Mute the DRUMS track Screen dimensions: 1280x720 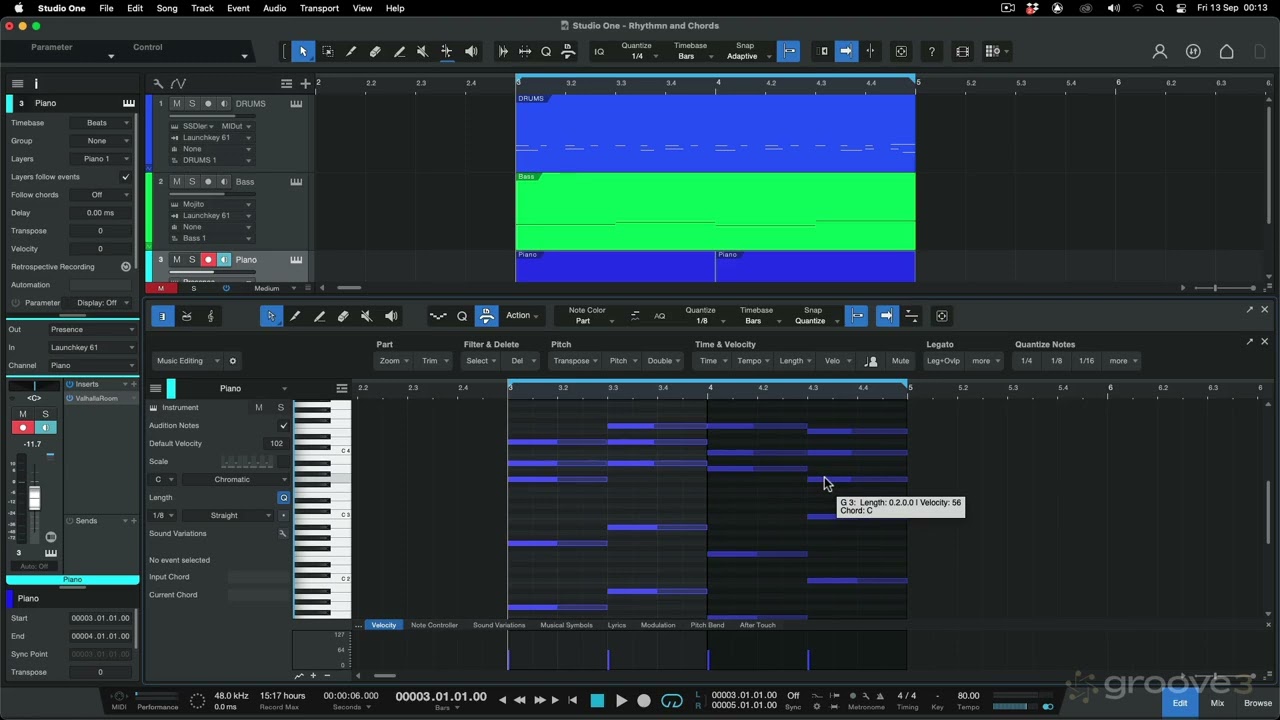(x=177, y=104)
